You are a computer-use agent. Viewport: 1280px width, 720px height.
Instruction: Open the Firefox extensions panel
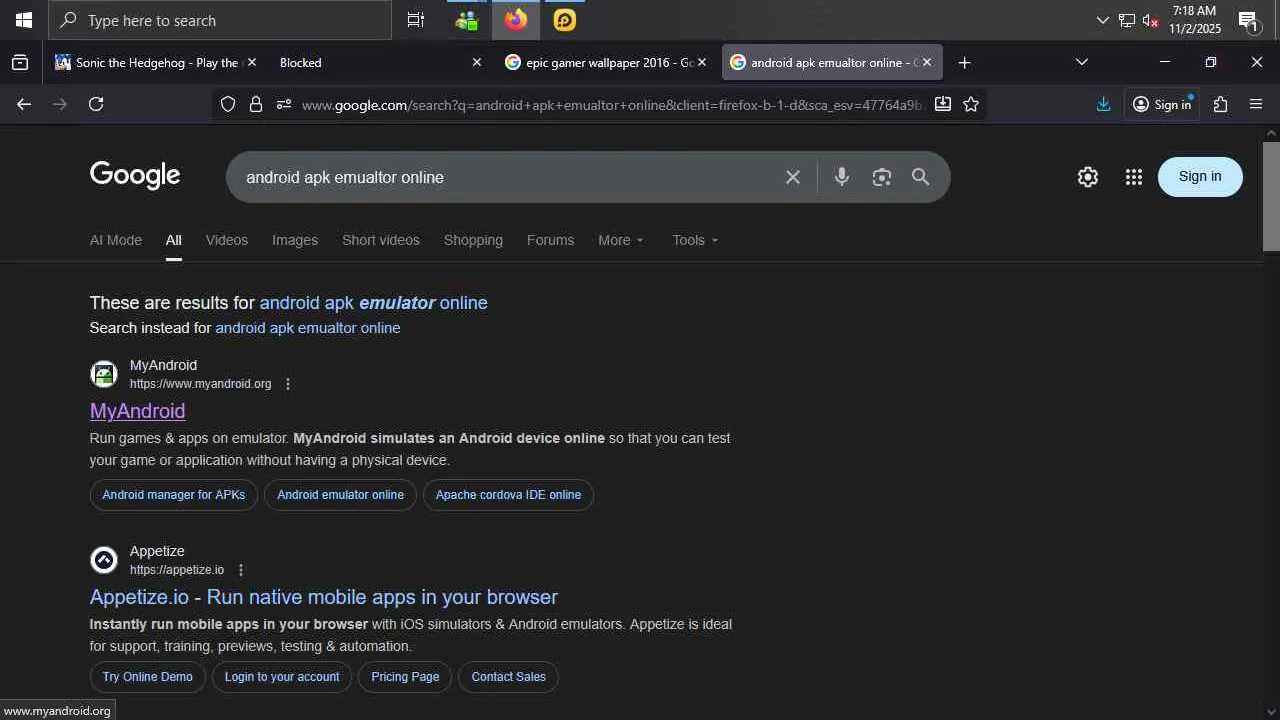pos(1220,104)
